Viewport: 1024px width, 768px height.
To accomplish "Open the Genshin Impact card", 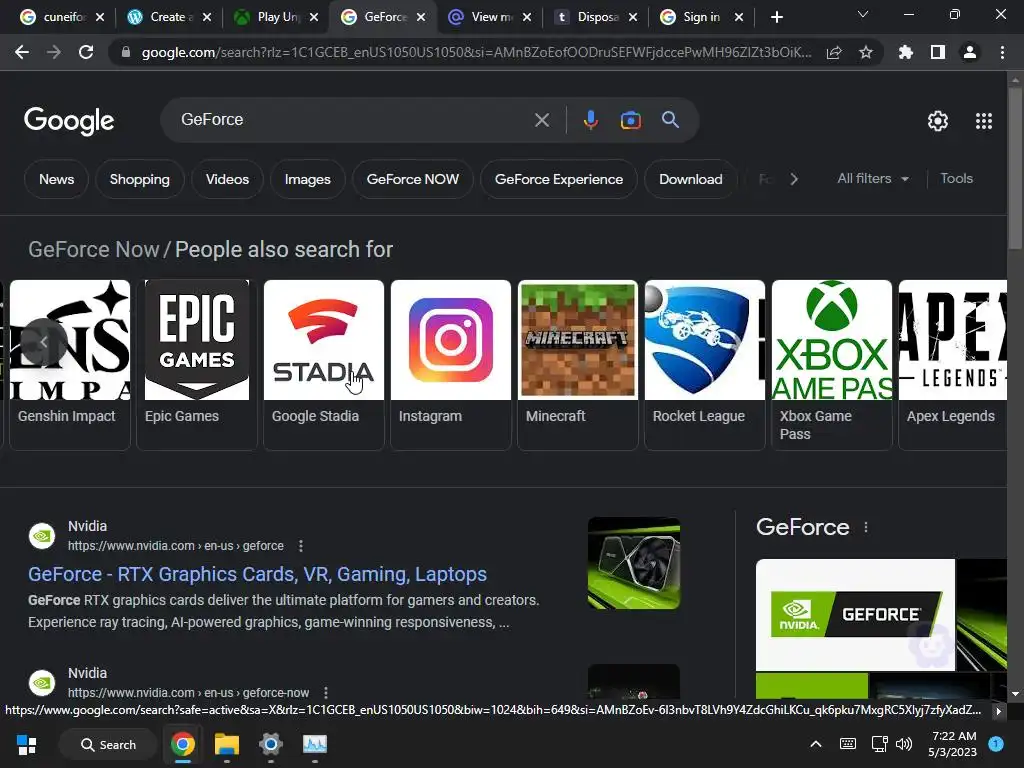I will click(x=70, y=364).
